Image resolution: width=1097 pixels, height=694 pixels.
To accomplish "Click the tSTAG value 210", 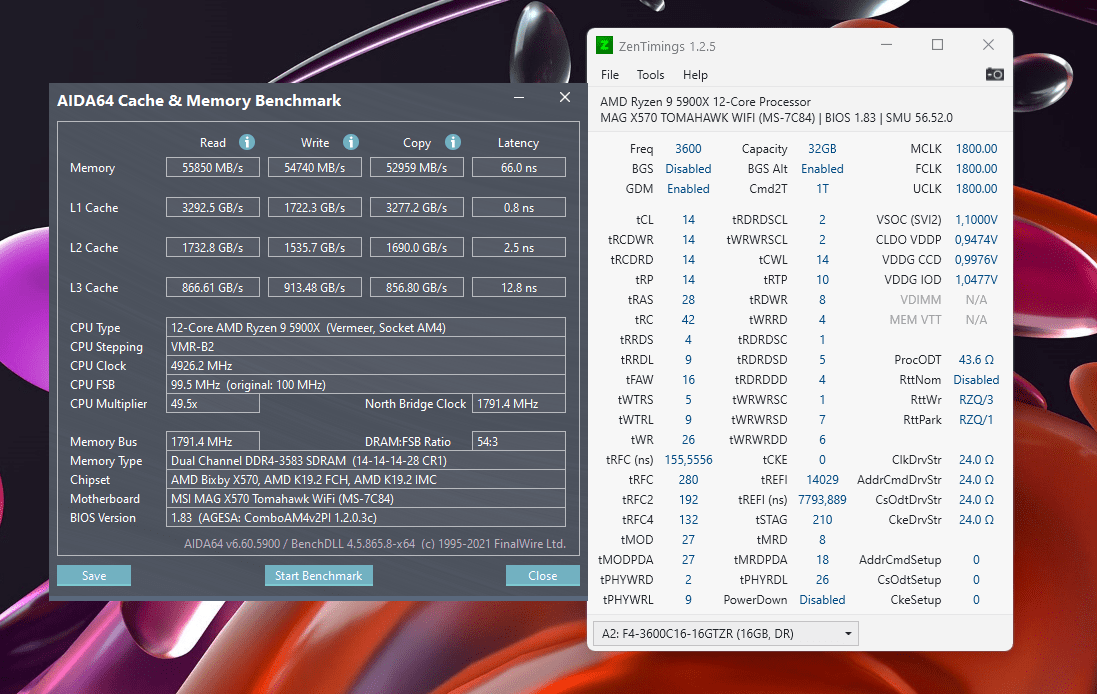I will pos(822,520).
